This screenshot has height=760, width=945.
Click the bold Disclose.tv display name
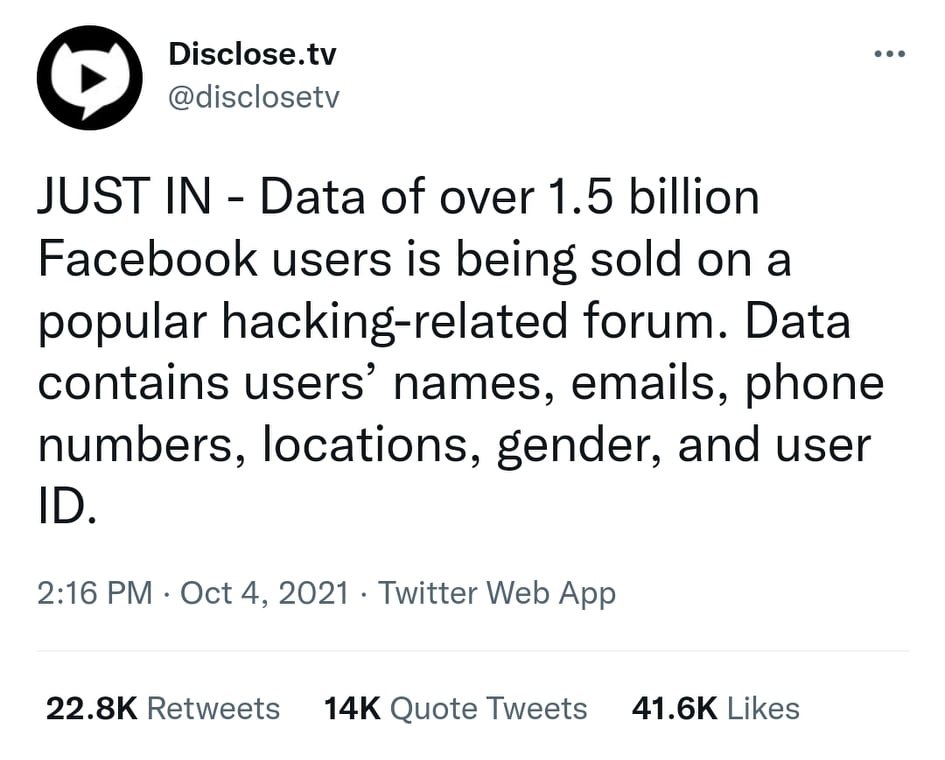[x=253, y=54]
